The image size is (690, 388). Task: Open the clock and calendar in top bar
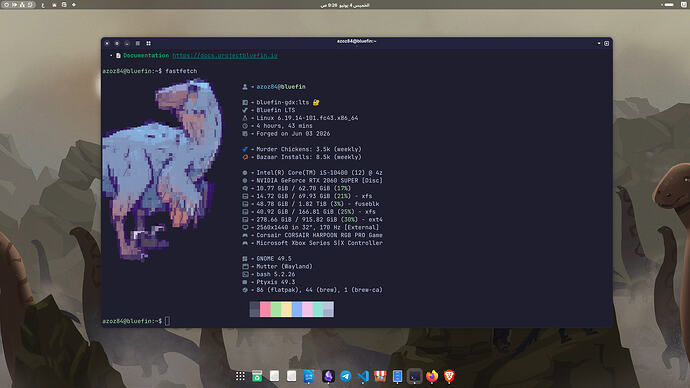click(x=345, y=5)
